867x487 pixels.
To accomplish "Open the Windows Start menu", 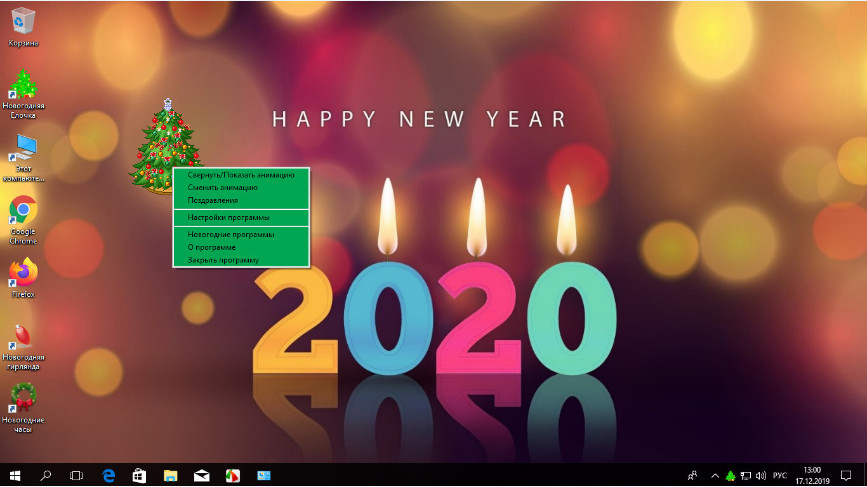I will (x=15, y=475).
